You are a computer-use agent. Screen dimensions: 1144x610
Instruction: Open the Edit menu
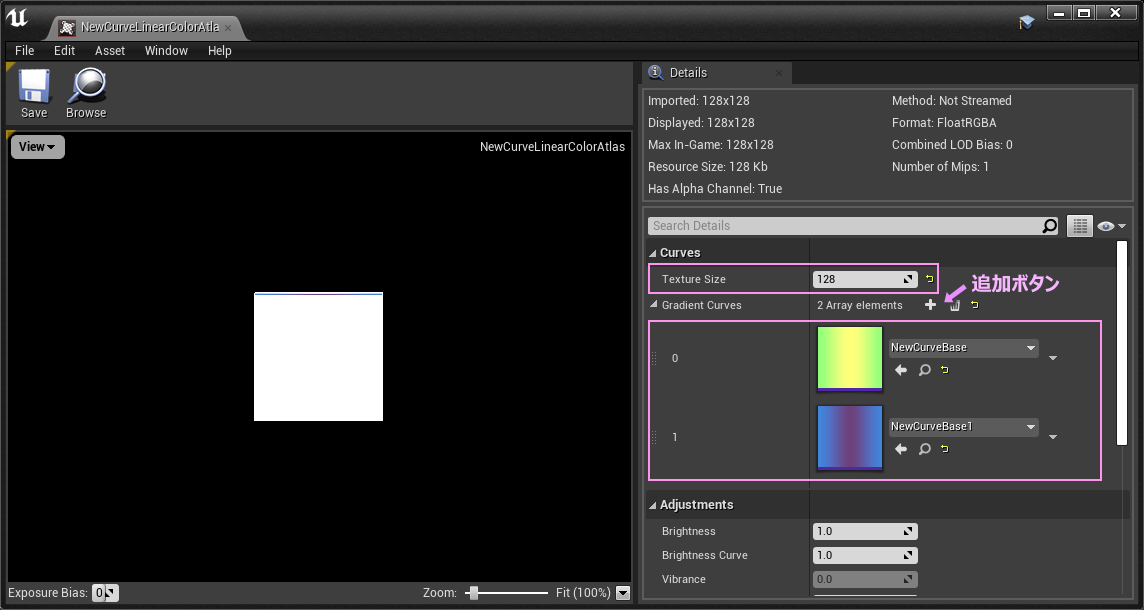(64, 50)
